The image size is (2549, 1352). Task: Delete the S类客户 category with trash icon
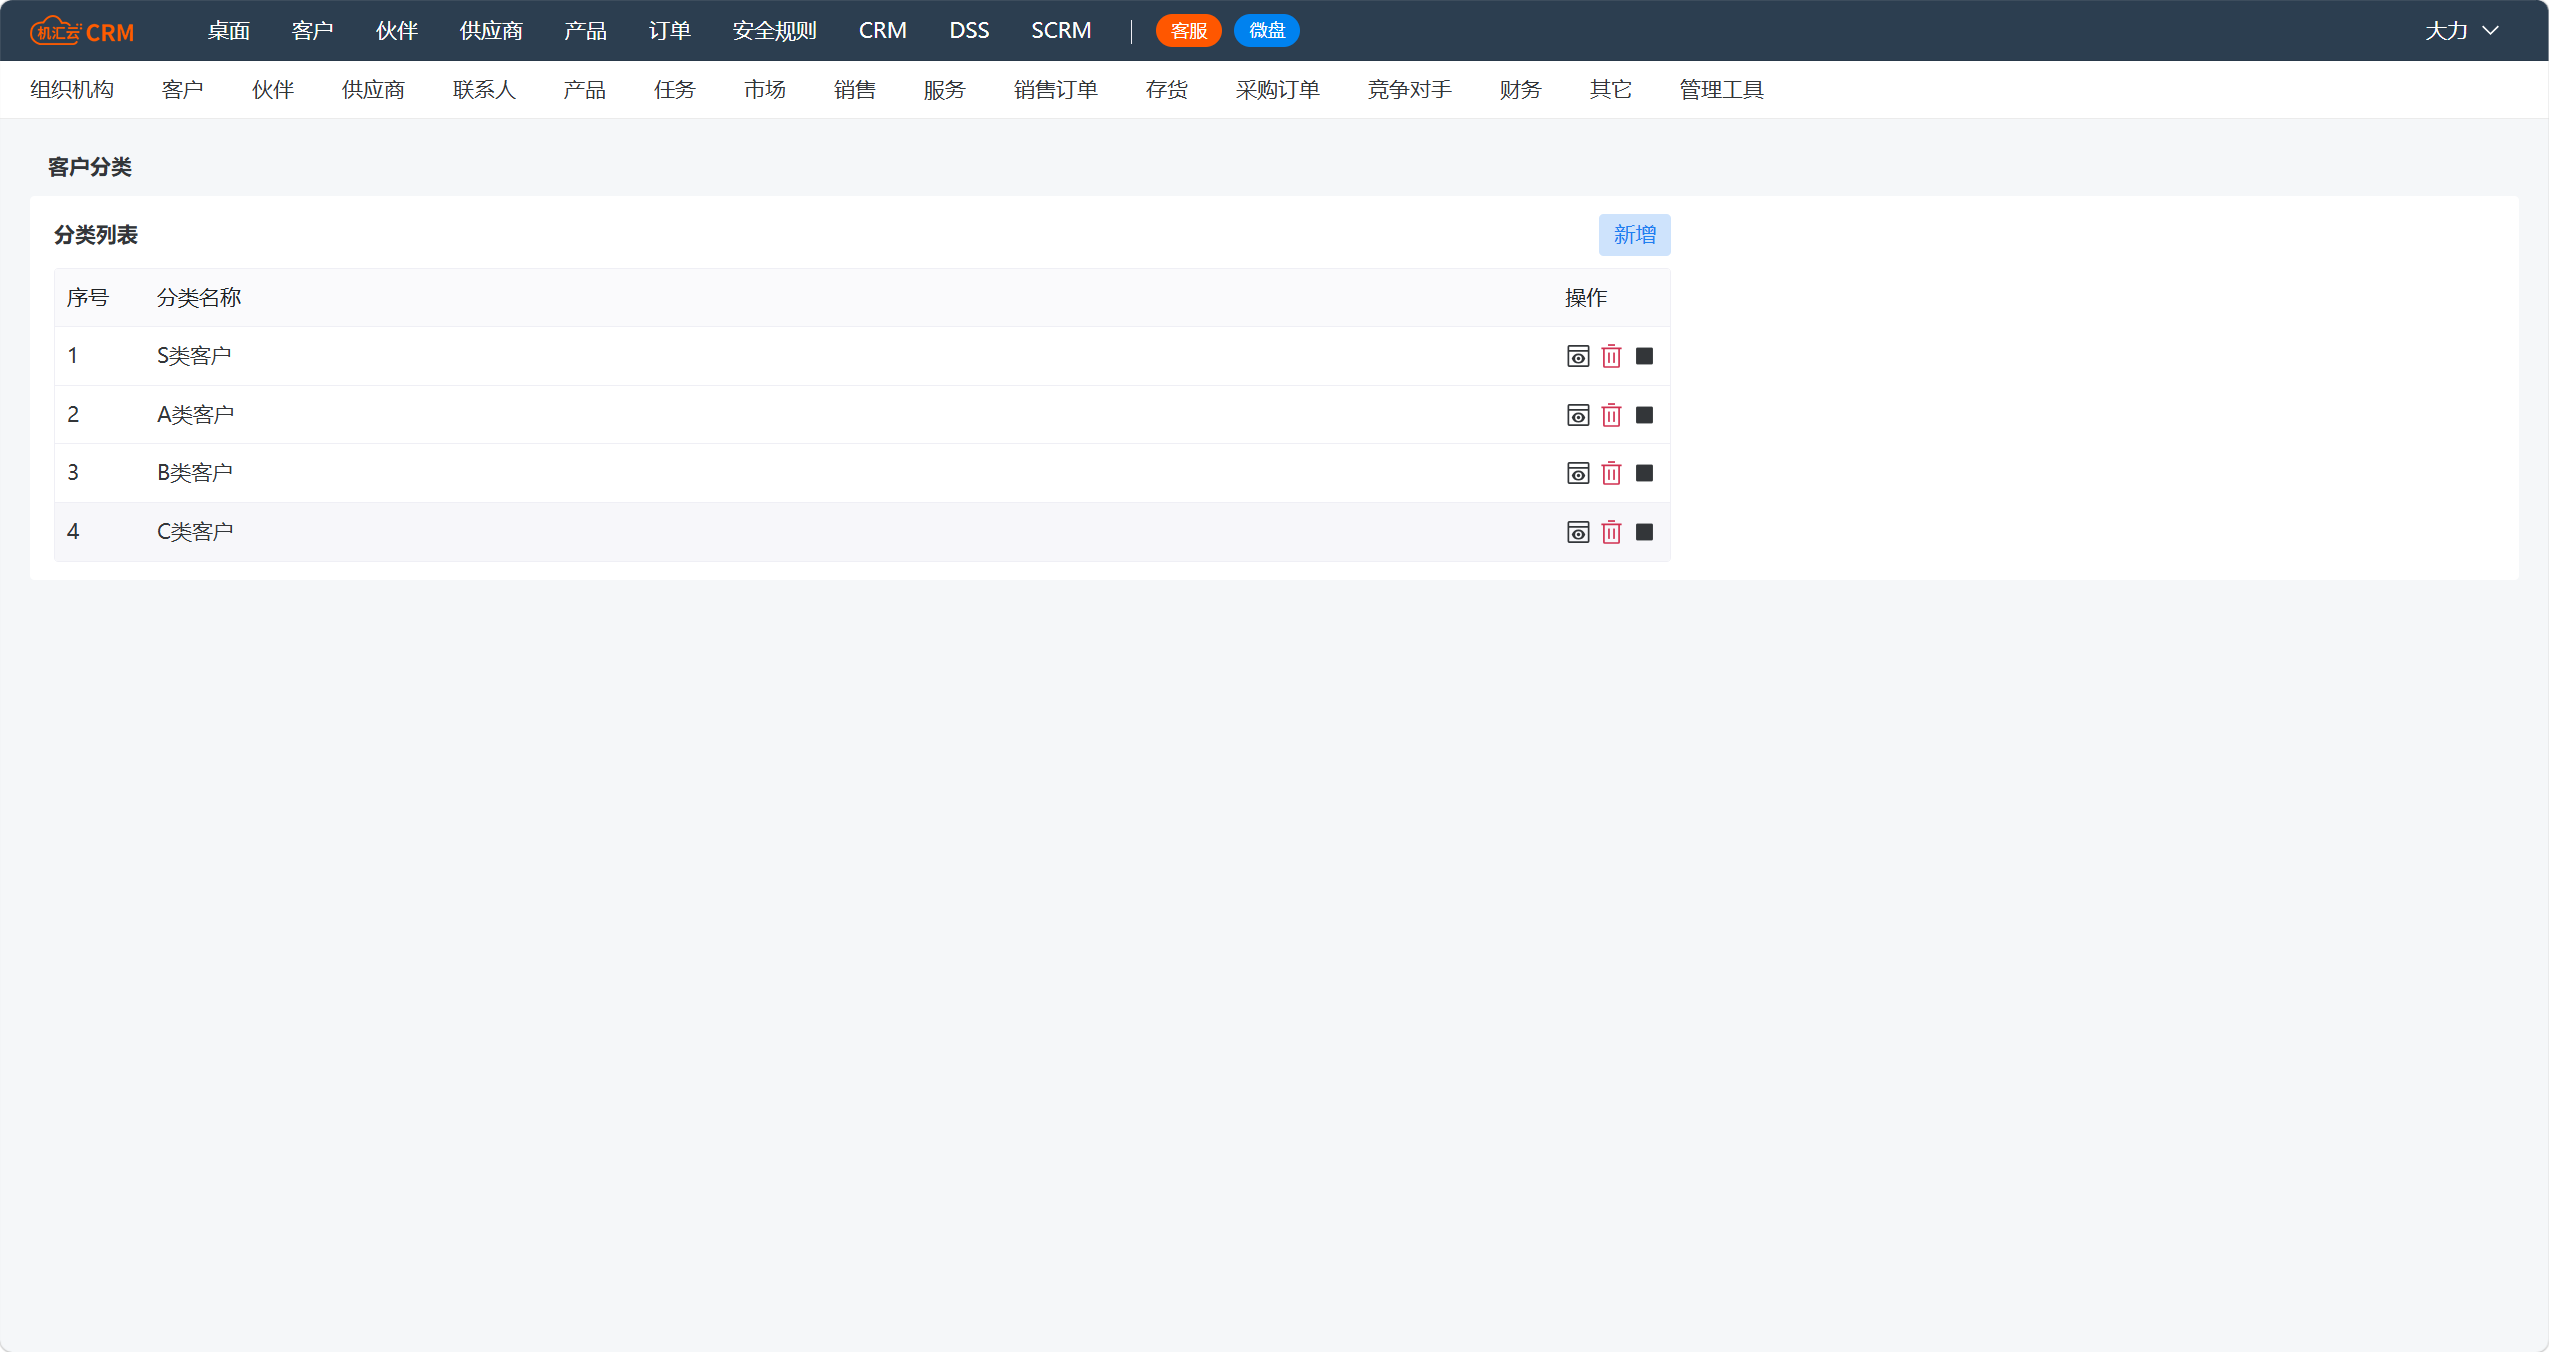1611,356
